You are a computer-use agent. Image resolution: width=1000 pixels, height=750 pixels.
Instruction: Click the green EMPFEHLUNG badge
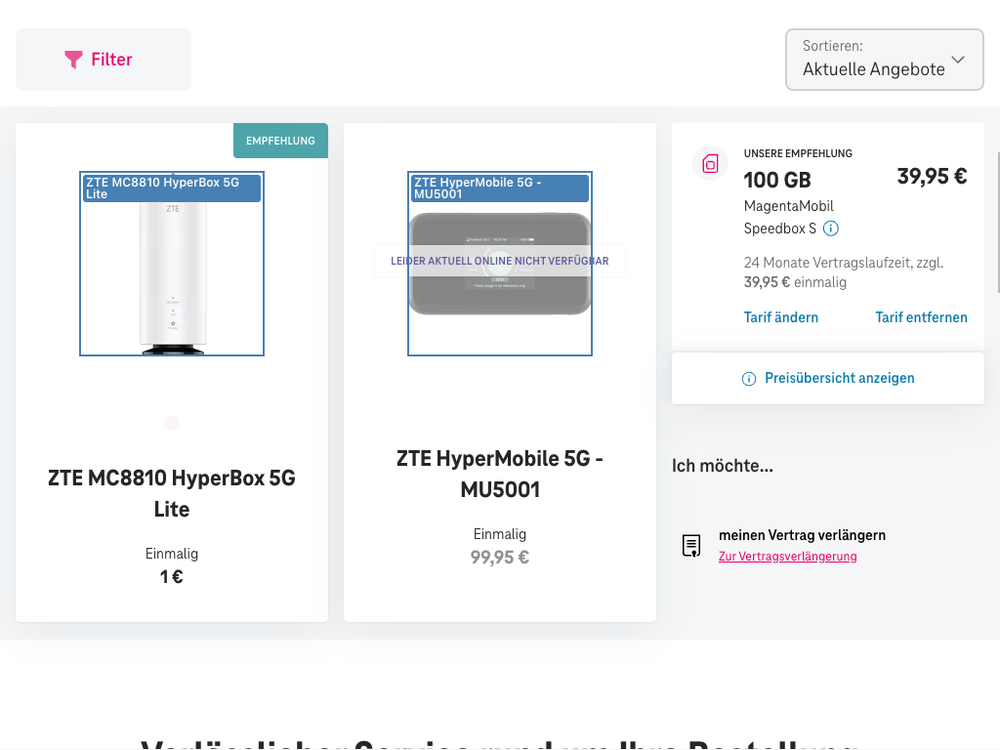(280, 140)
